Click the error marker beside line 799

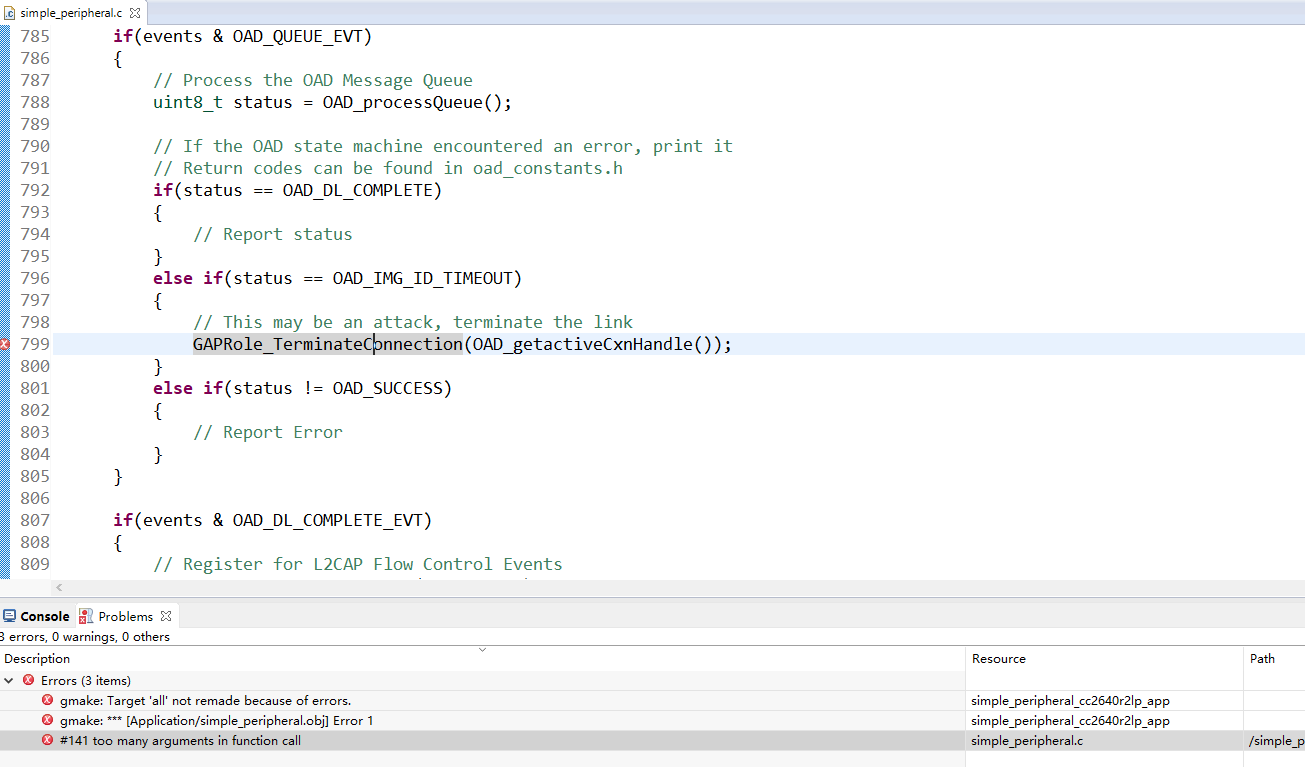(x=4, y=344)
